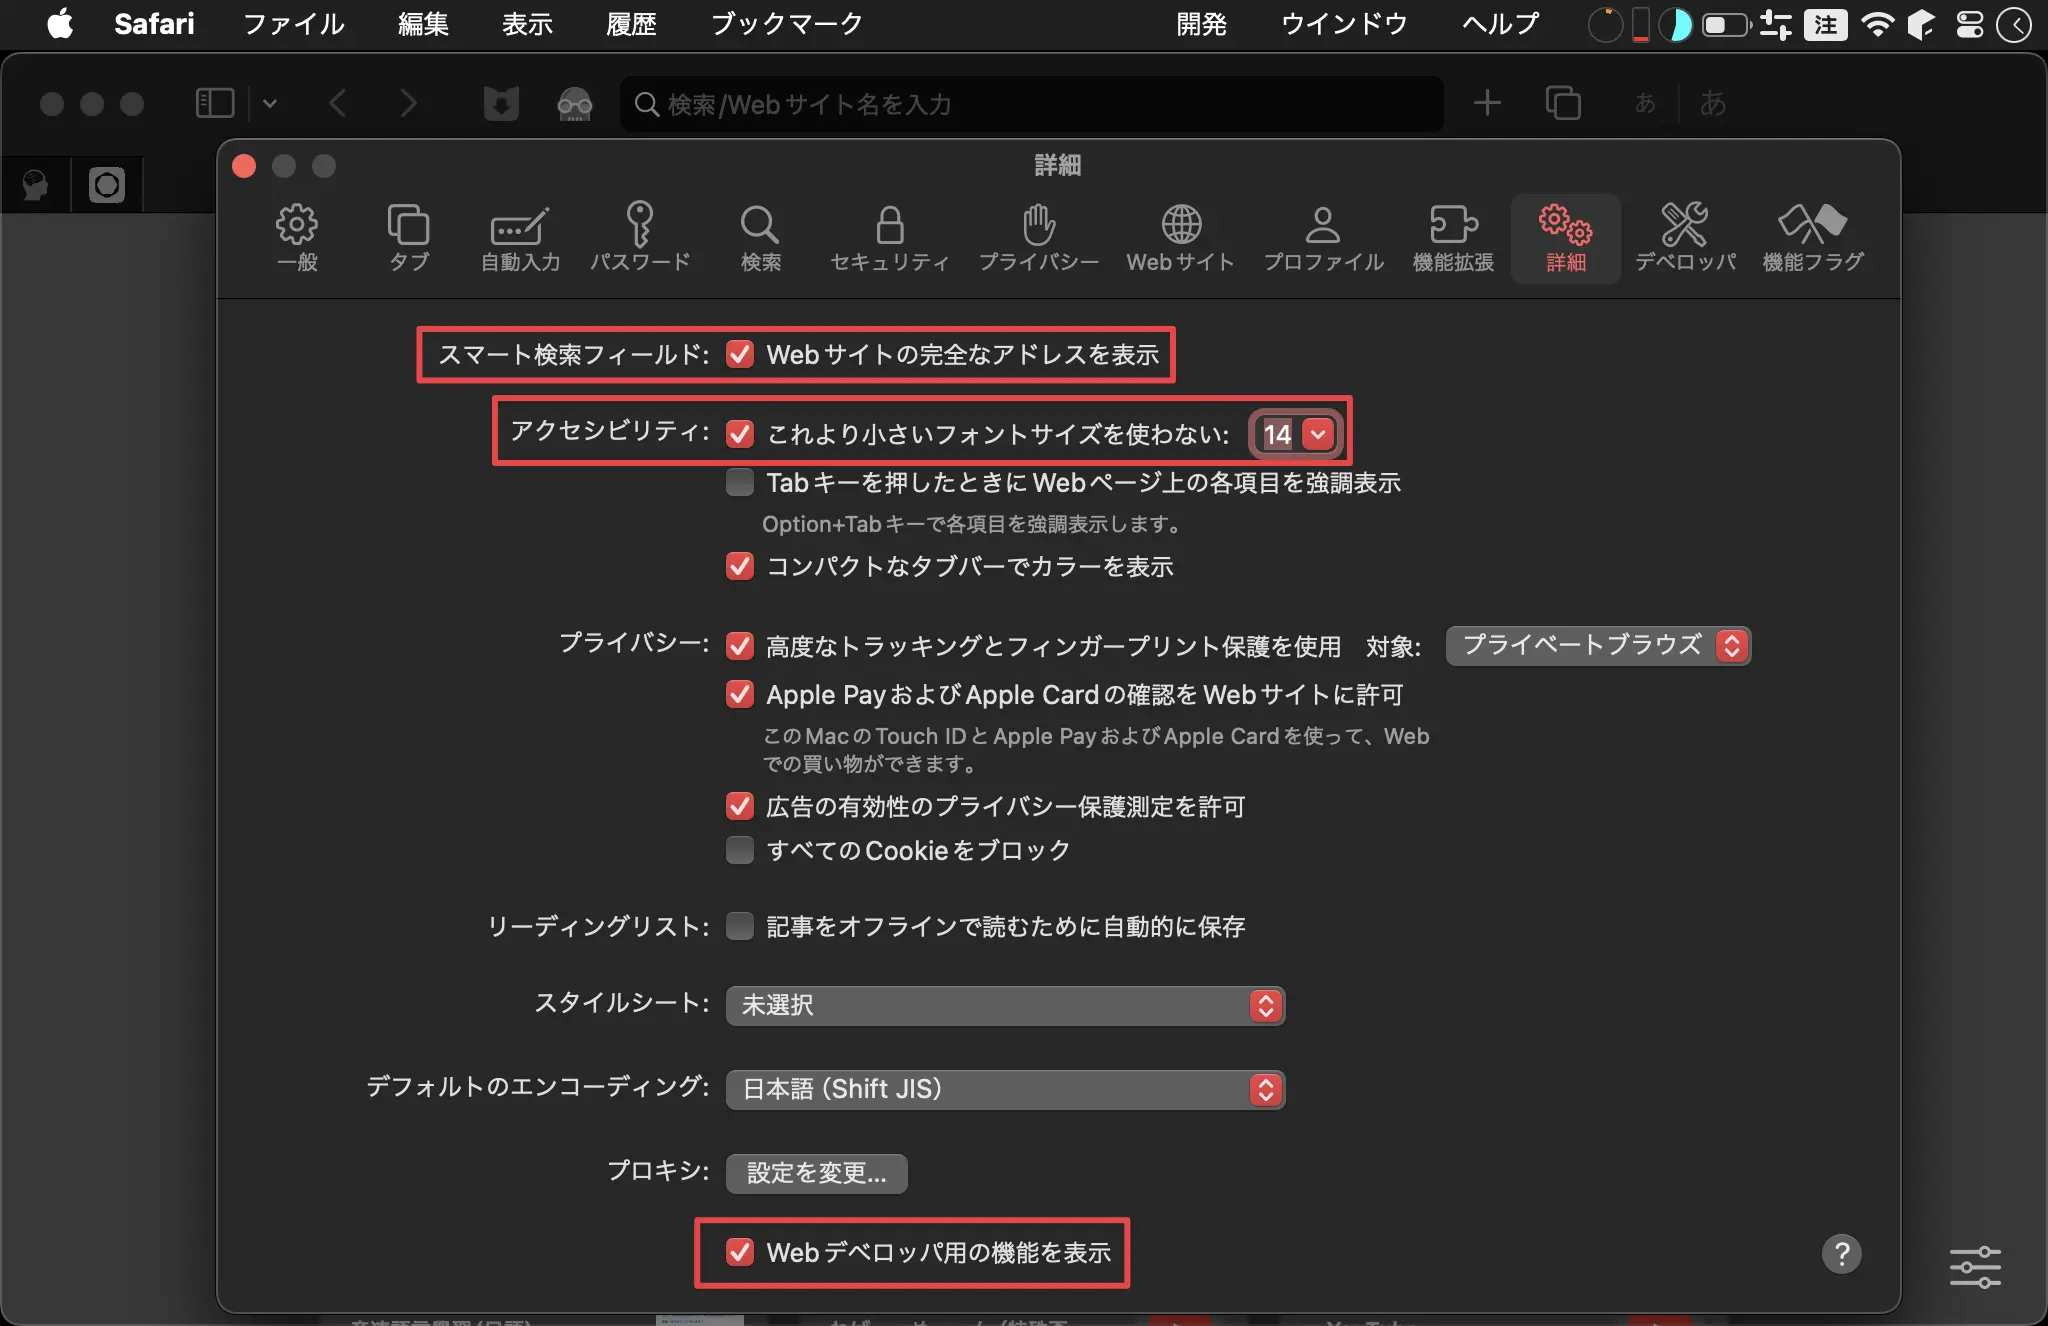Viewport: 2048px width, 1326px height.
Task: Click the Safari address search field
Action: [1032, 104]
